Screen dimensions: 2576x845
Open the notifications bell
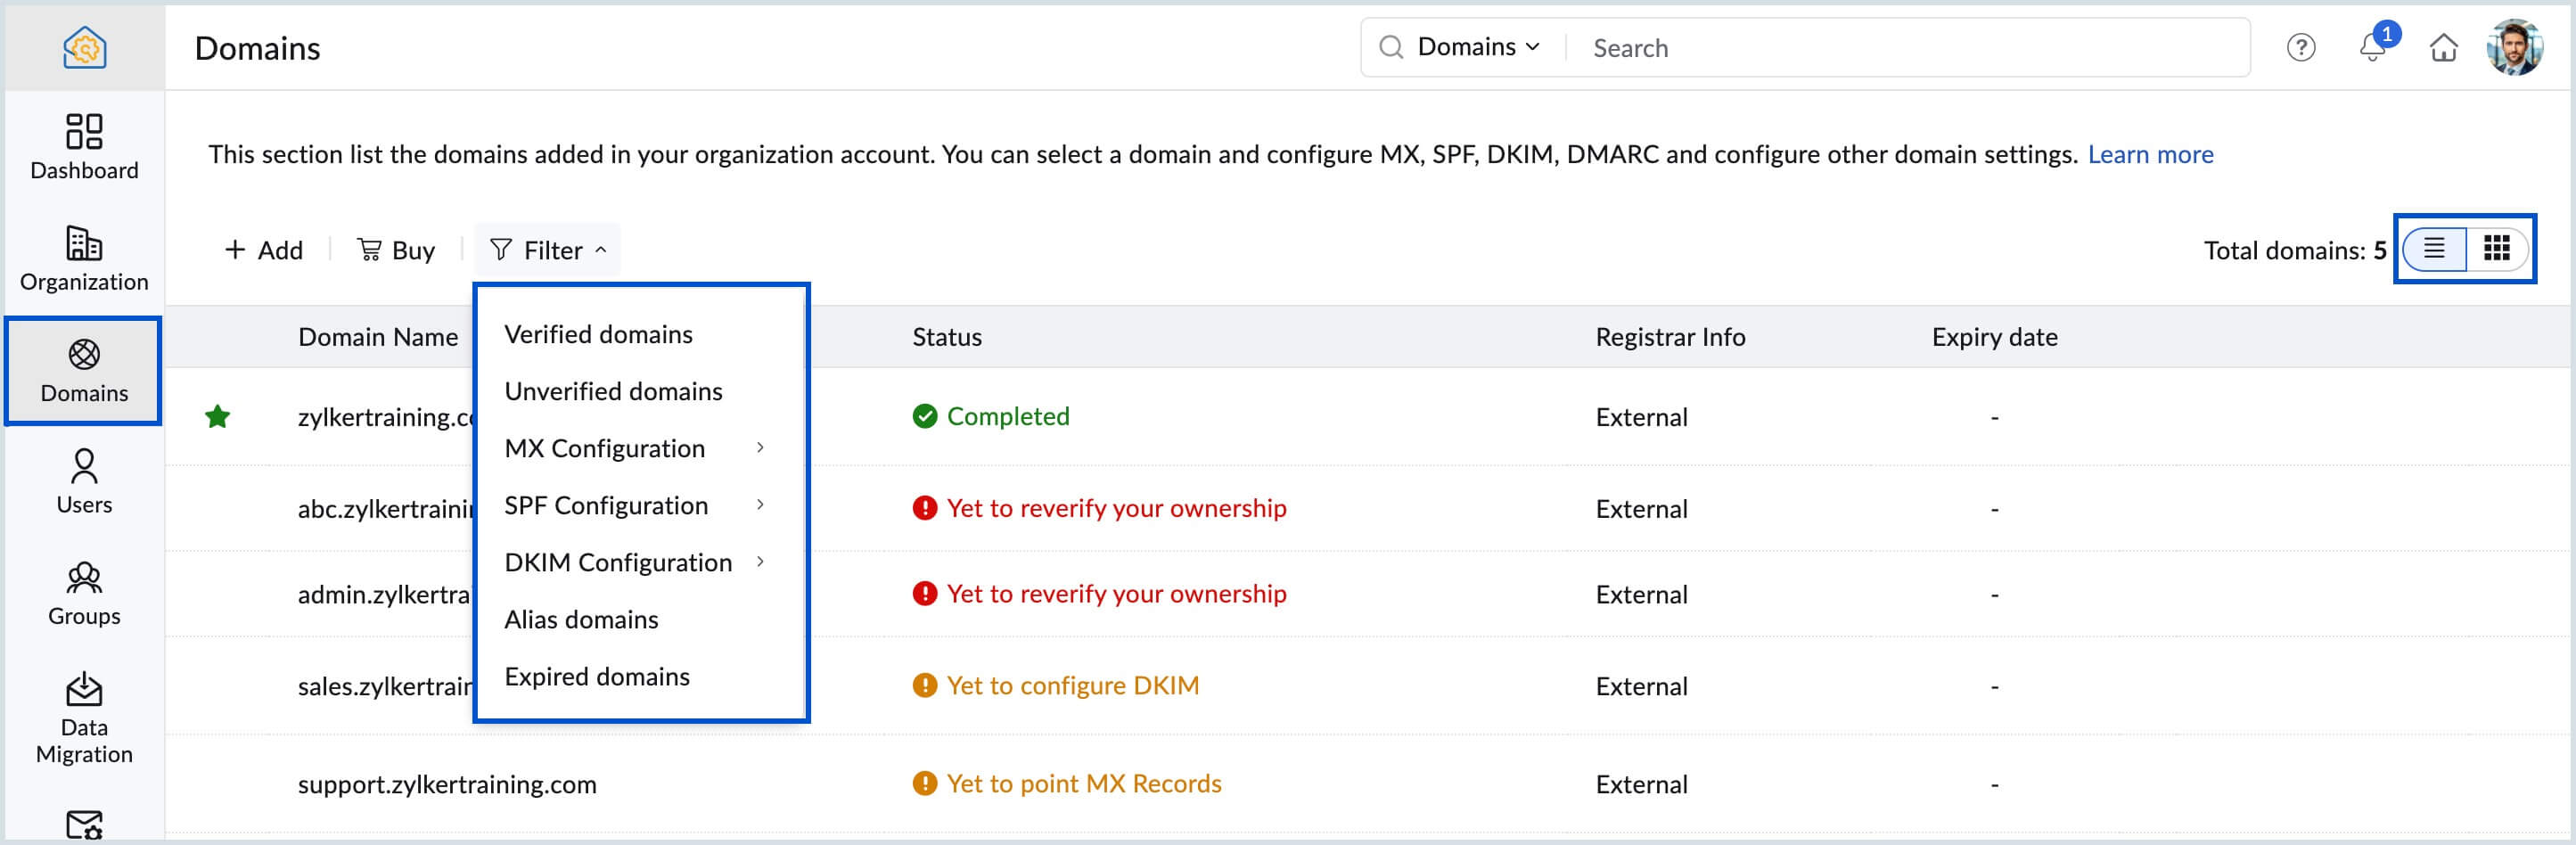click(x=2372, y=47)
